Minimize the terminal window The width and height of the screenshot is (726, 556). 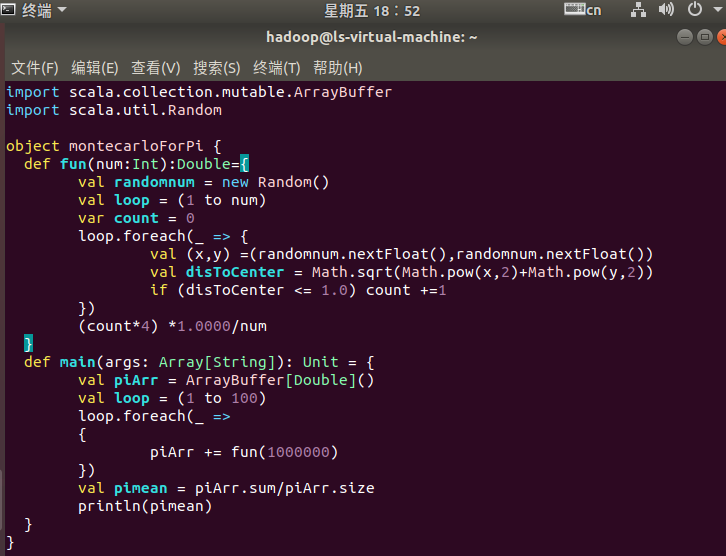tap(685, 37)
